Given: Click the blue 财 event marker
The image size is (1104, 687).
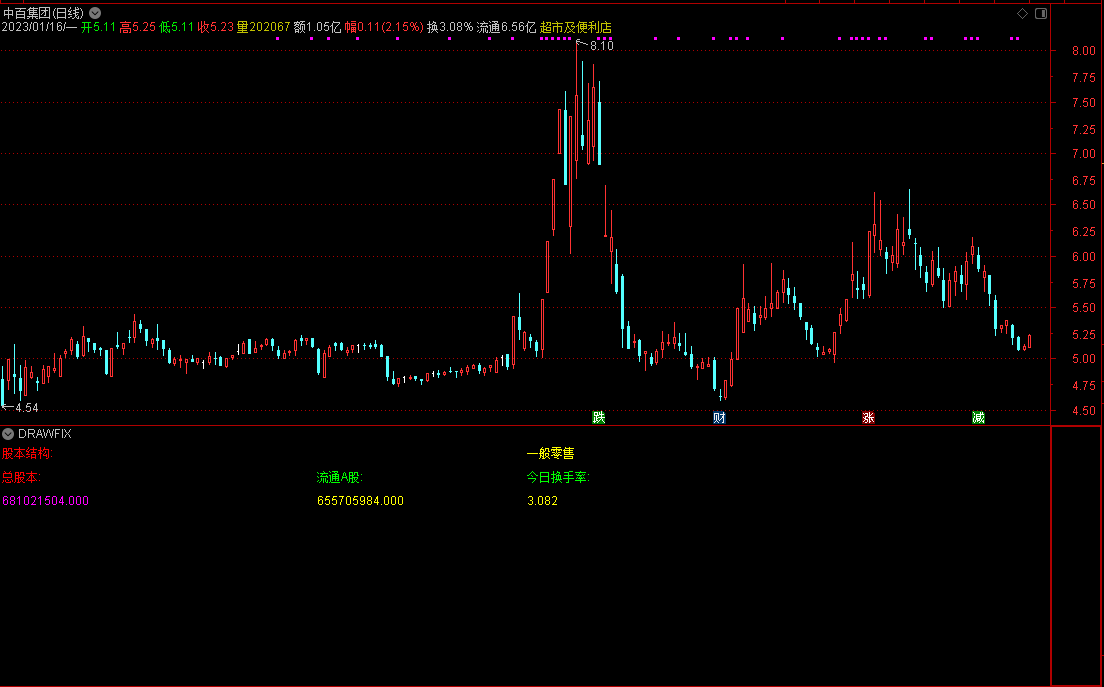Looking at the screenshot, I should 719,417.
